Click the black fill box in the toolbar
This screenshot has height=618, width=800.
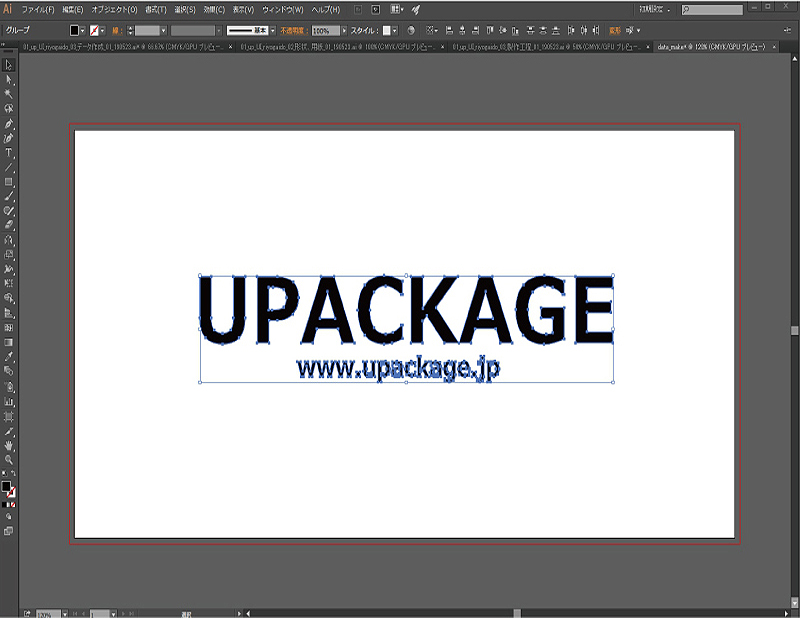click(6, 486)
